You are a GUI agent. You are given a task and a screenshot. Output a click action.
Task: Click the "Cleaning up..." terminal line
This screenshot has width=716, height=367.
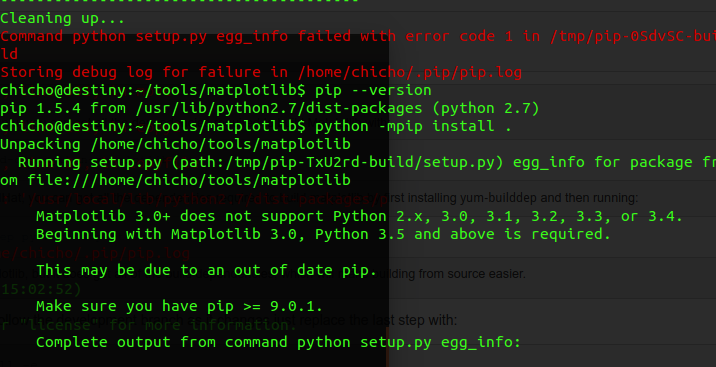click(62, 18)
